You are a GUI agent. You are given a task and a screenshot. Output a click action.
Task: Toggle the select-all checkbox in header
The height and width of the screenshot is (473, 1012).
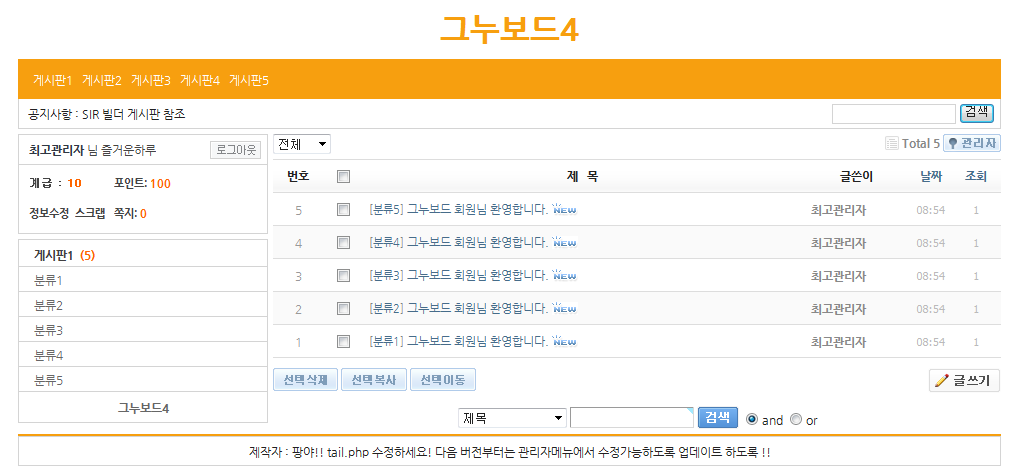(343, 176)
